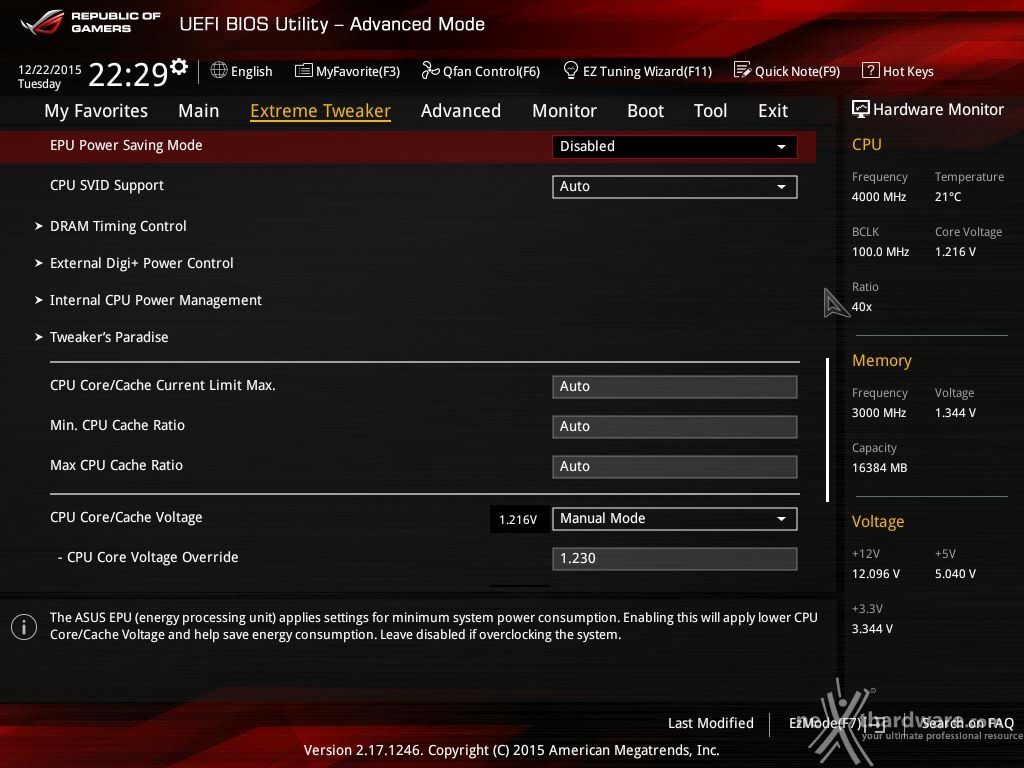Click the Ratio 40x value
Image resolution: width=1024 pixels, height=768 pixels.
coord(862,306)
